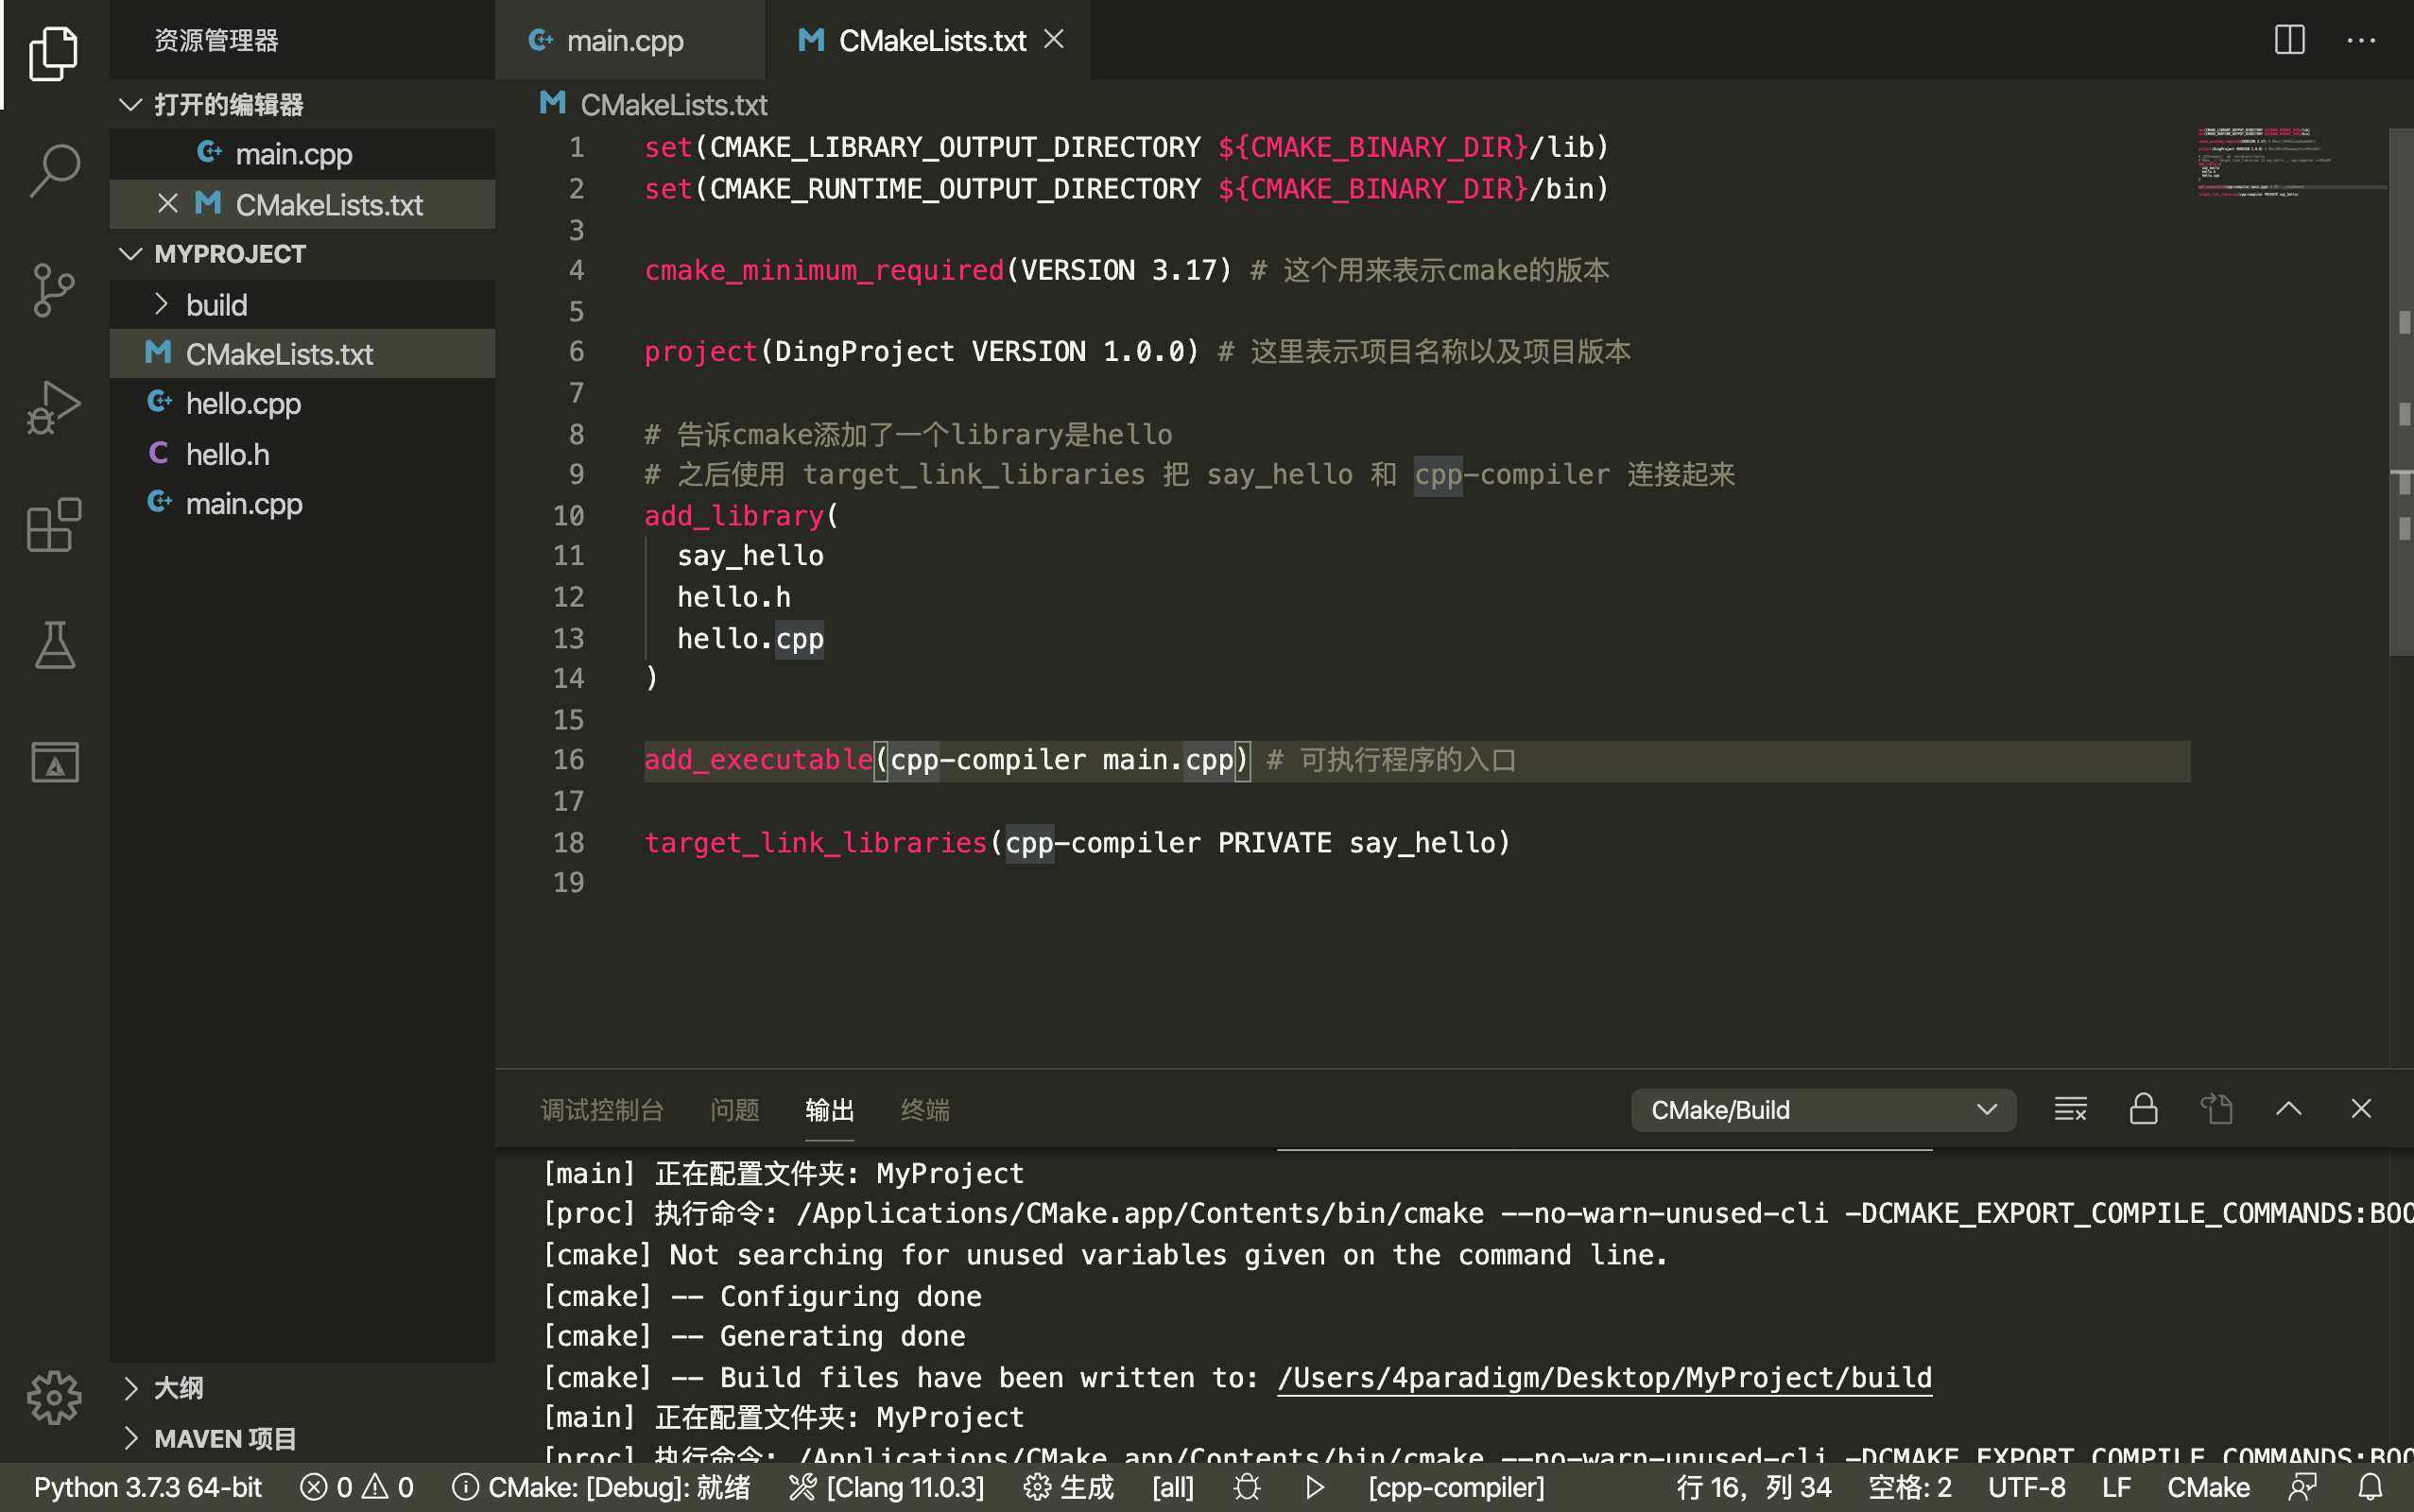Close CMakeLists.txt in open editors list
Screen dimensions: 2414x1512
click(168, 204)
